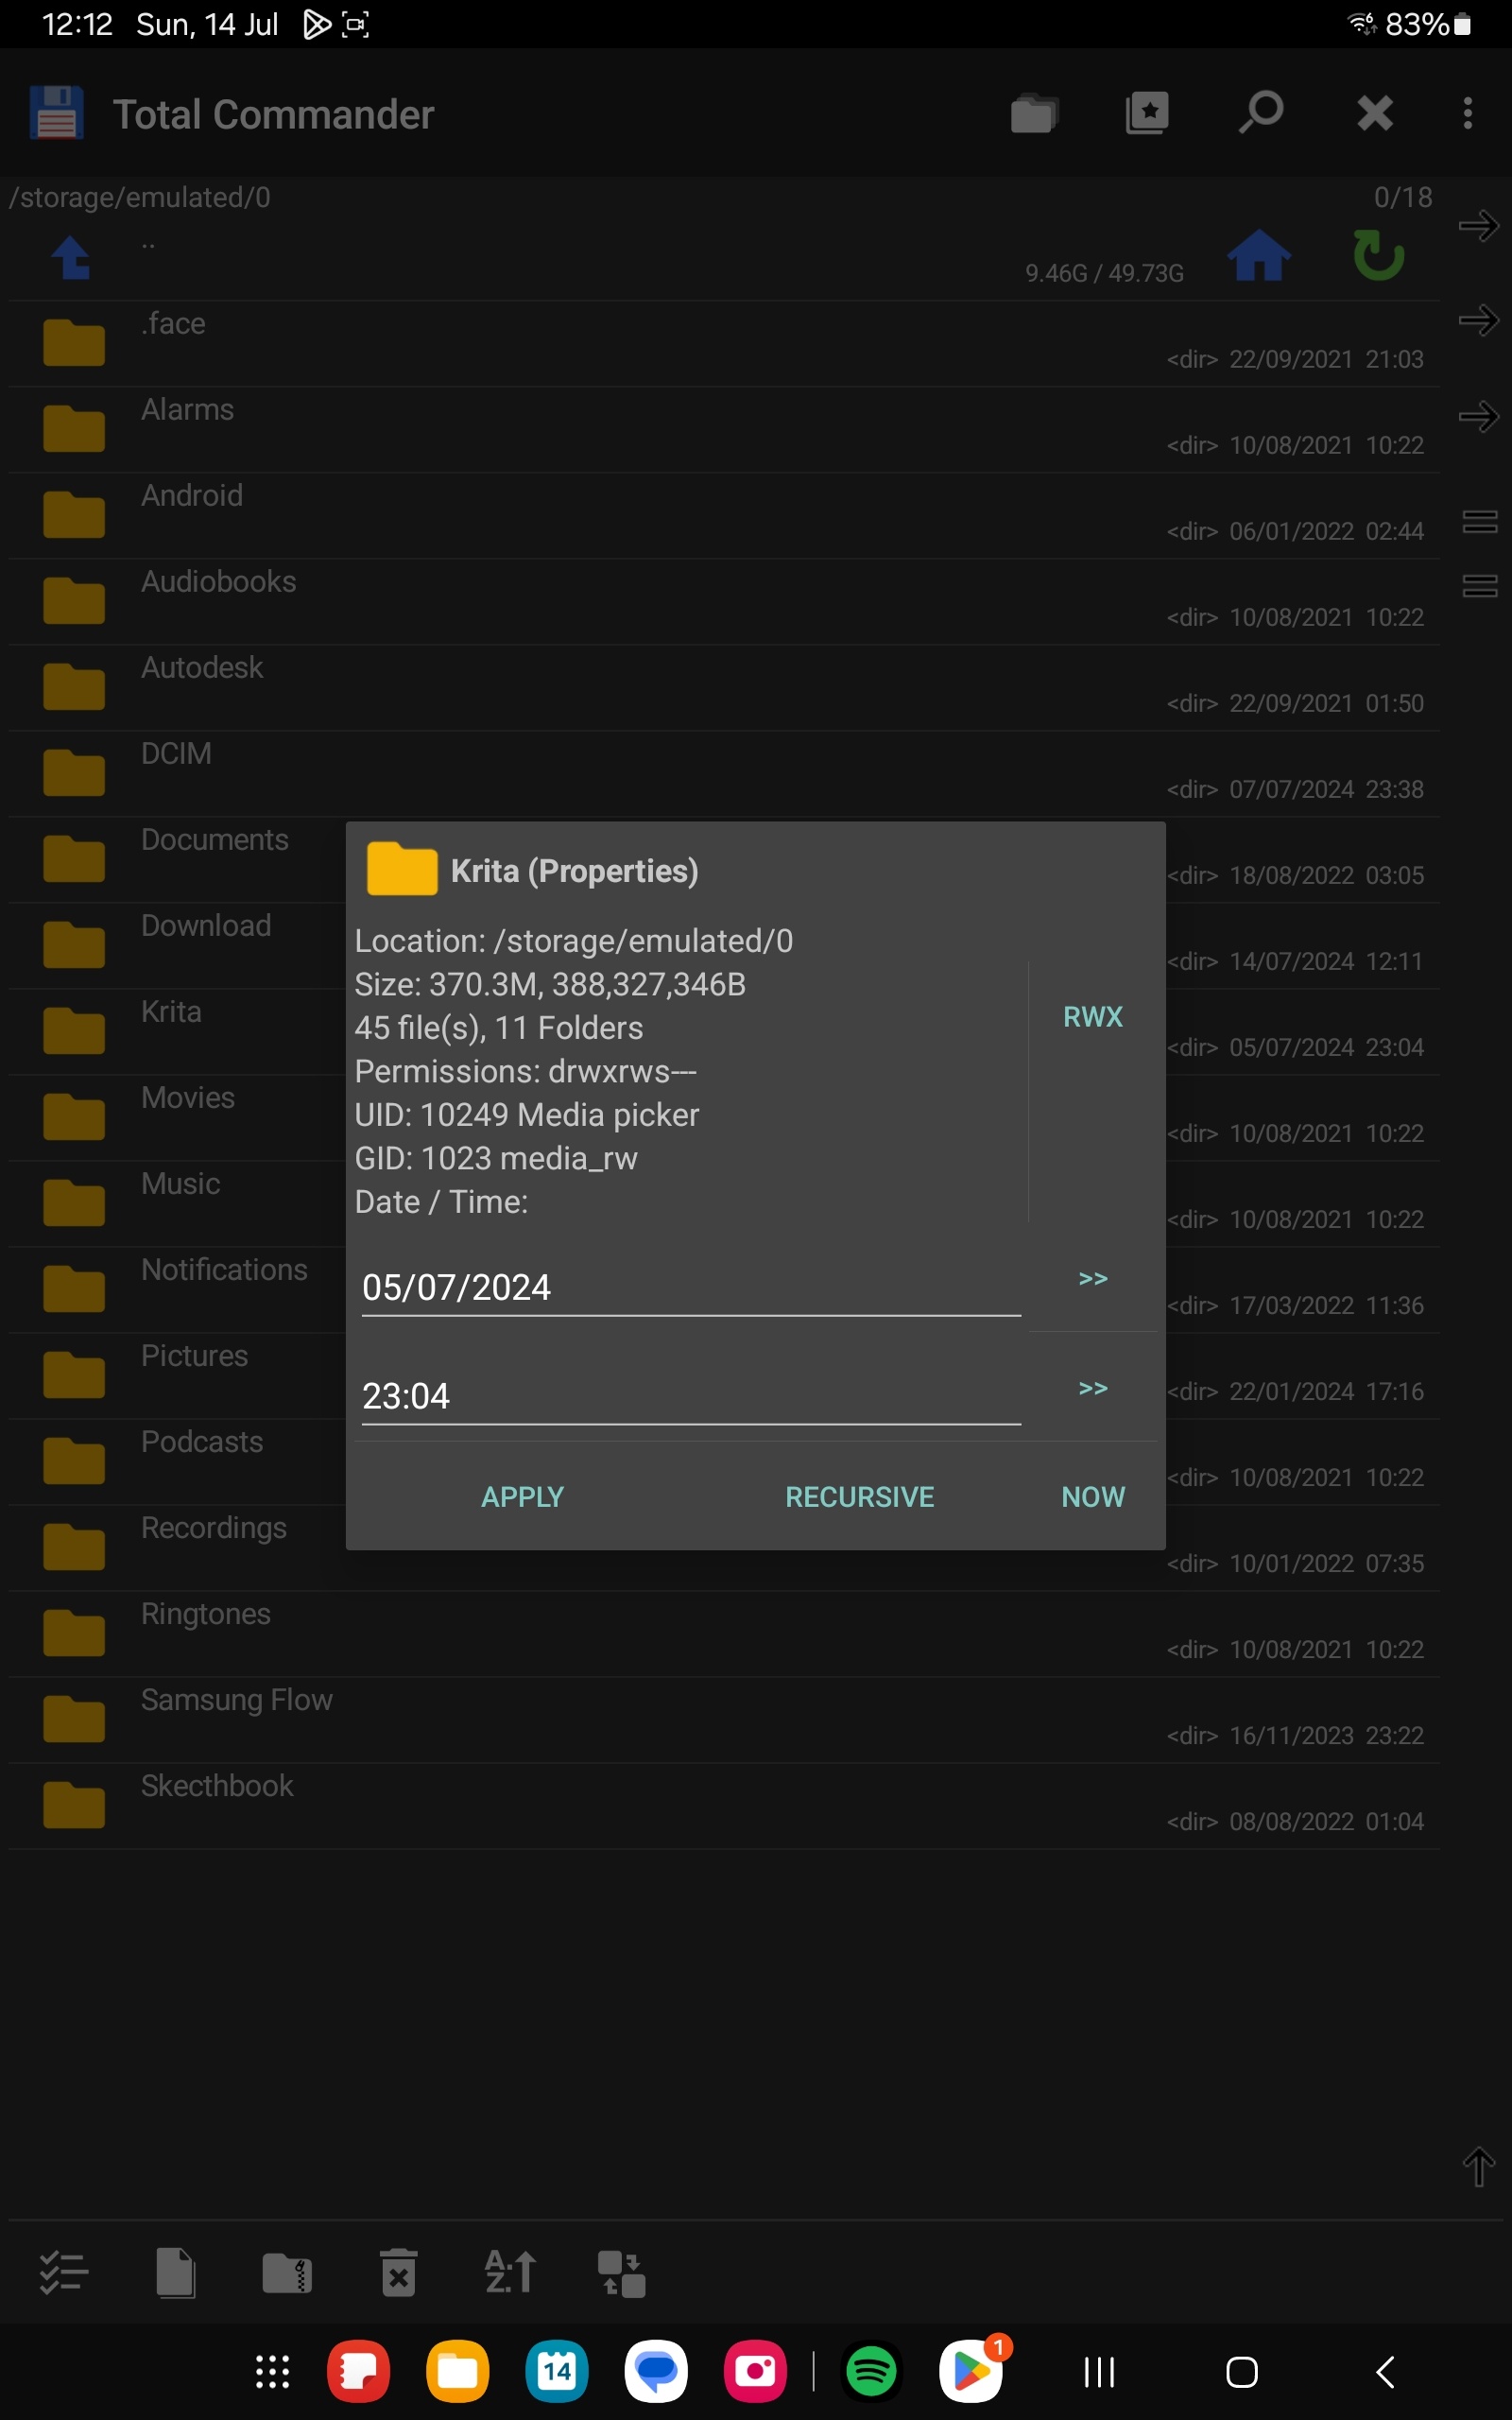Open the select files checklist icon
Image resolution: width=1512 pixels, height=2420 pixels.
coord(64,2272)
